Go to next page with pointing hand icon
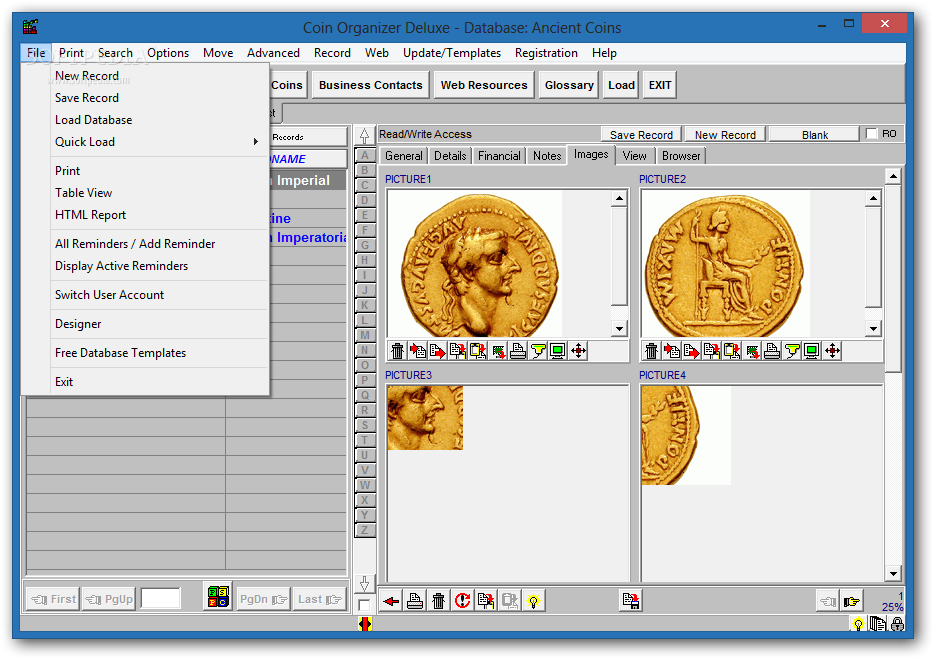Viewport: 934px width, 659px height. pos(852,601)
